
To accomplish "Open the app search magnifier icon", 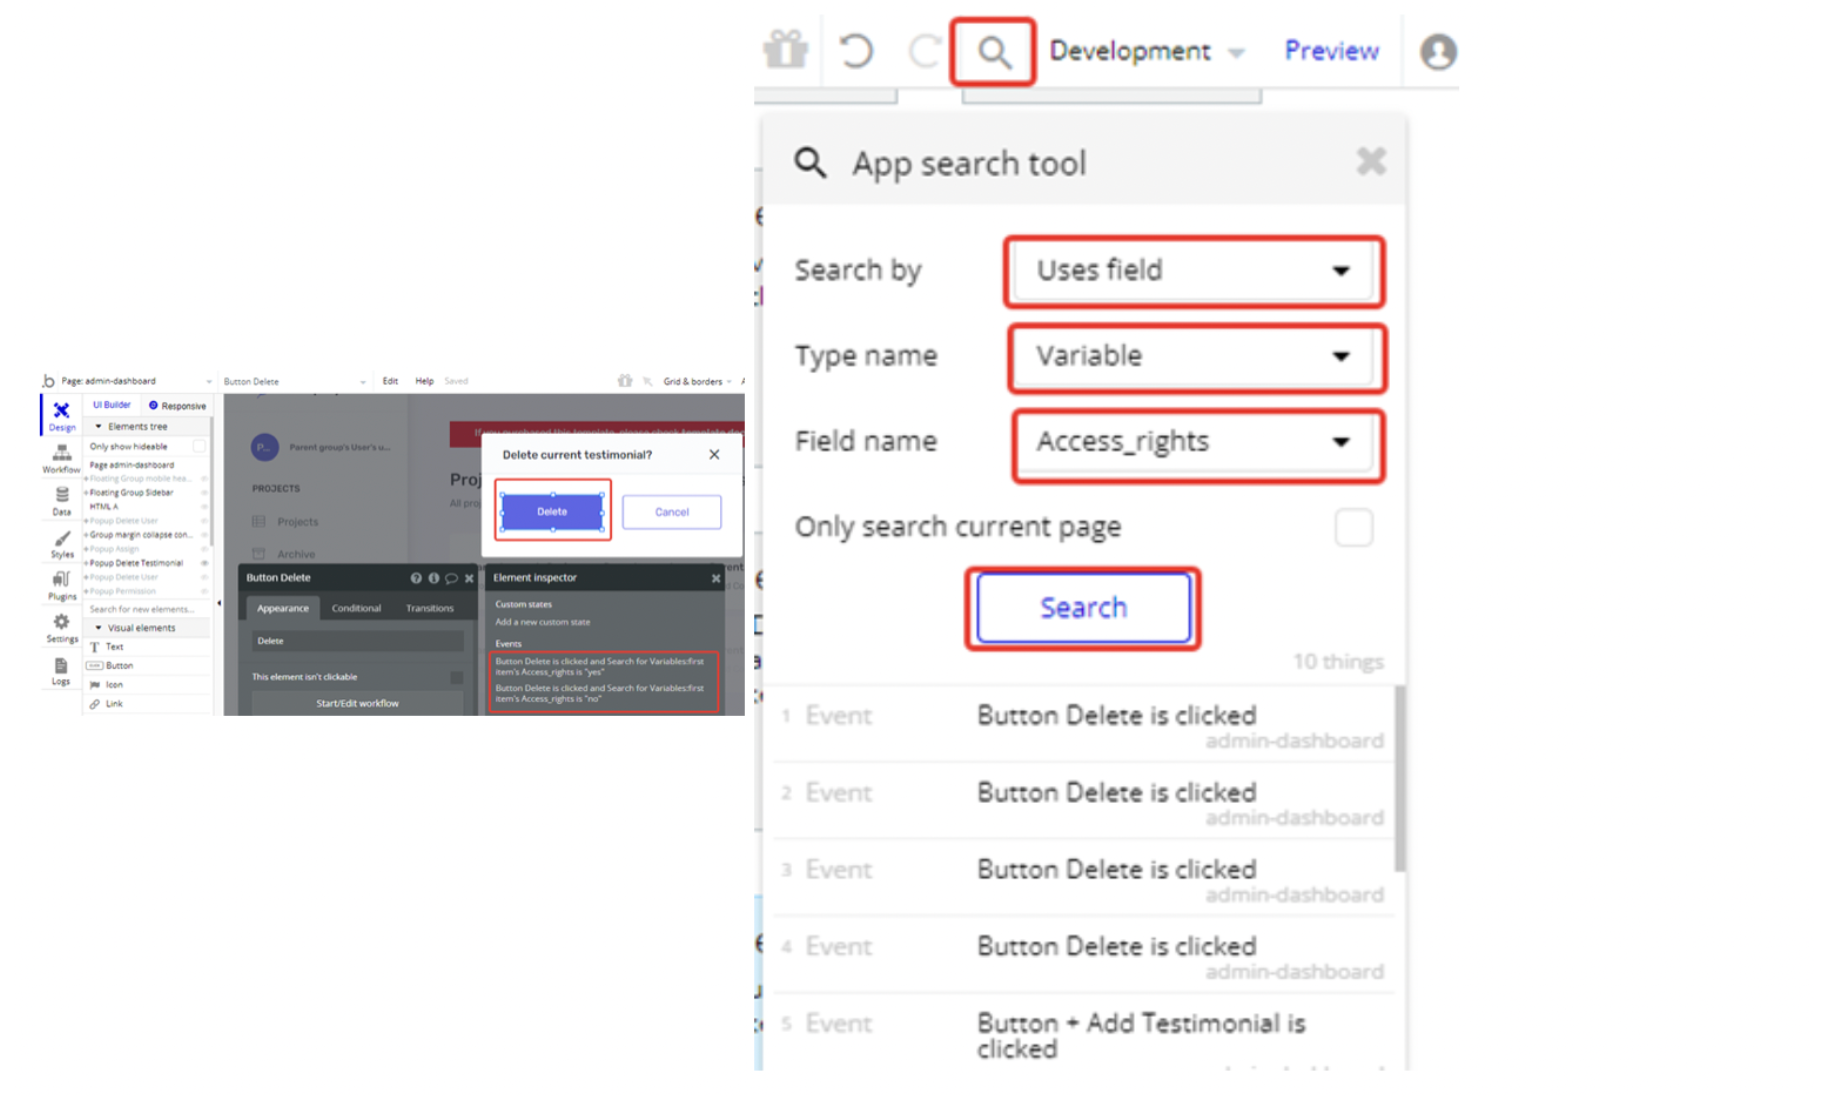I will 993,52.
